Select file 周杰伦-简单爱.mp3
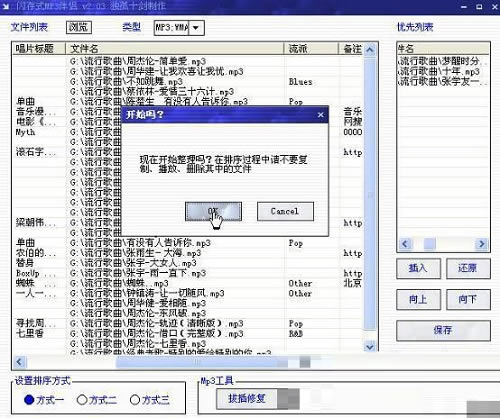Screen dimensions: 500x418 point(138,61)
